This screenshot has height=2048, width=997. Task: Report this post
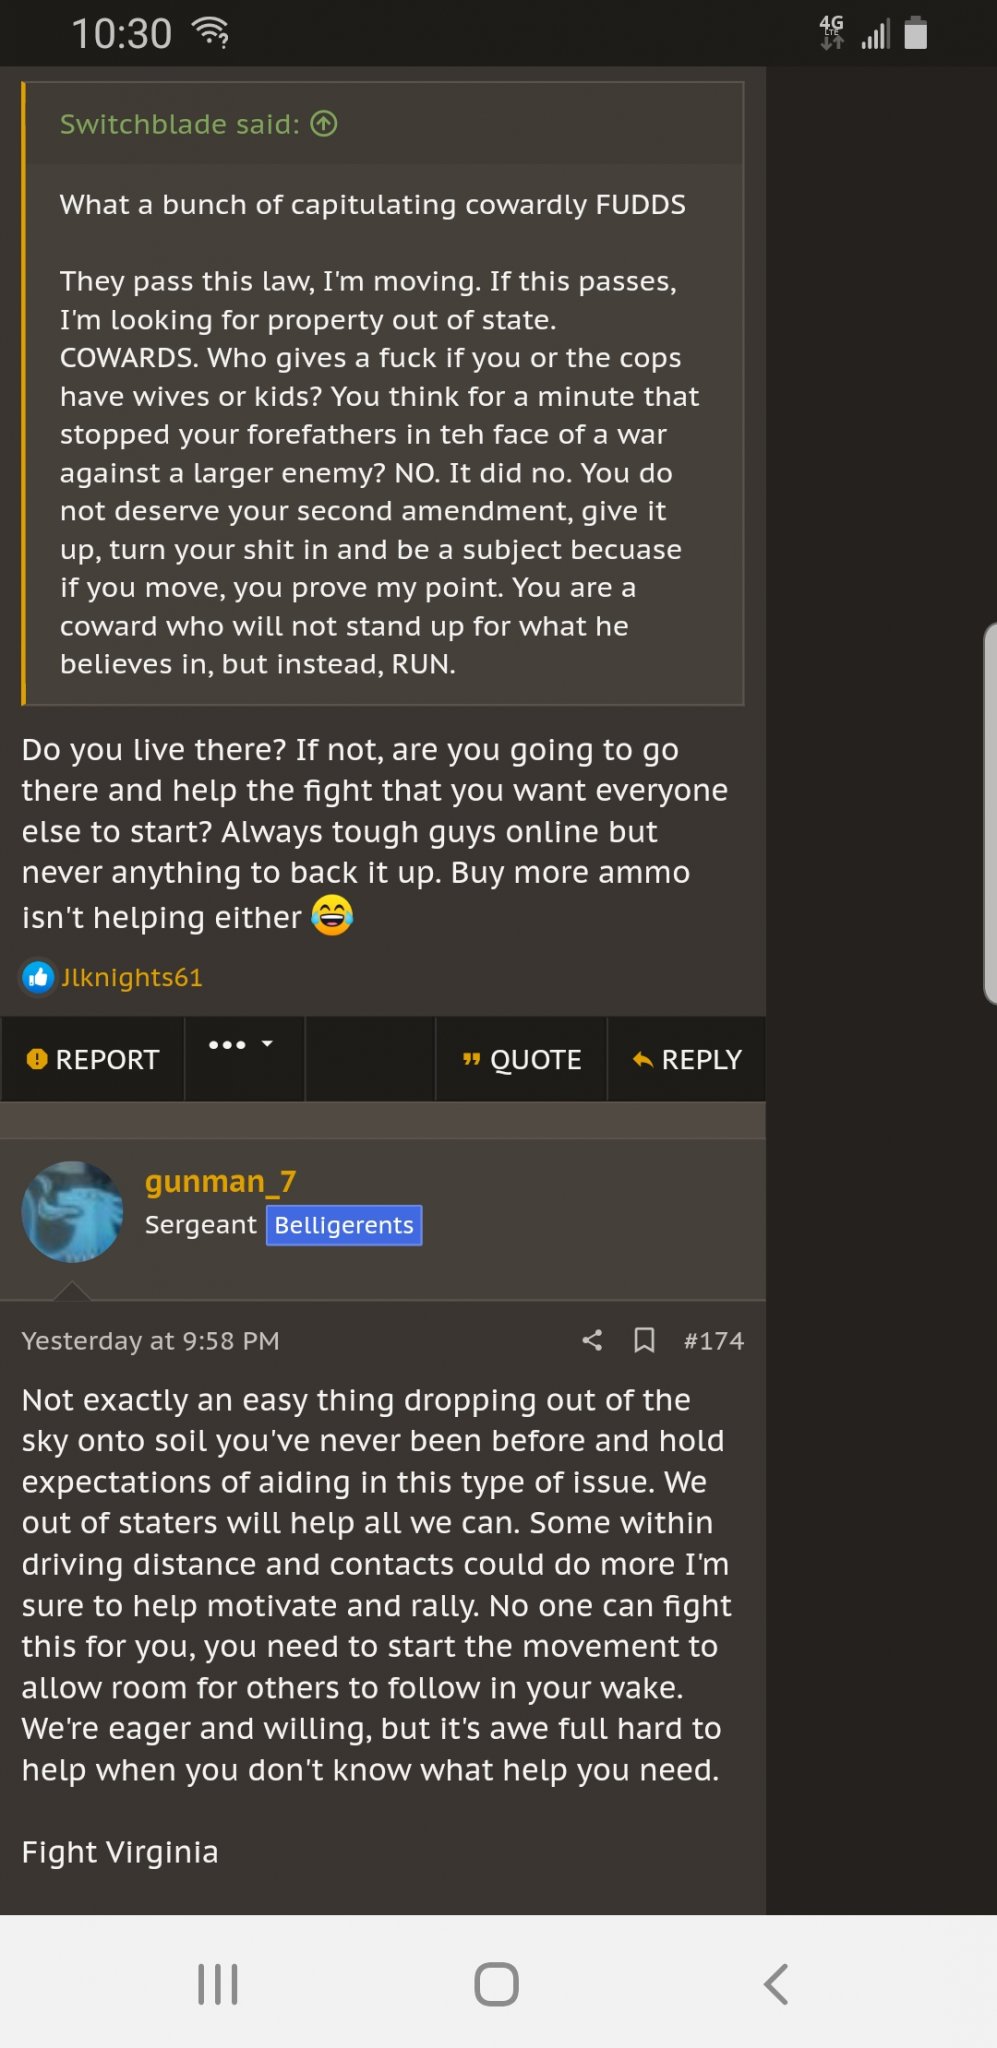click(93, 1059)
